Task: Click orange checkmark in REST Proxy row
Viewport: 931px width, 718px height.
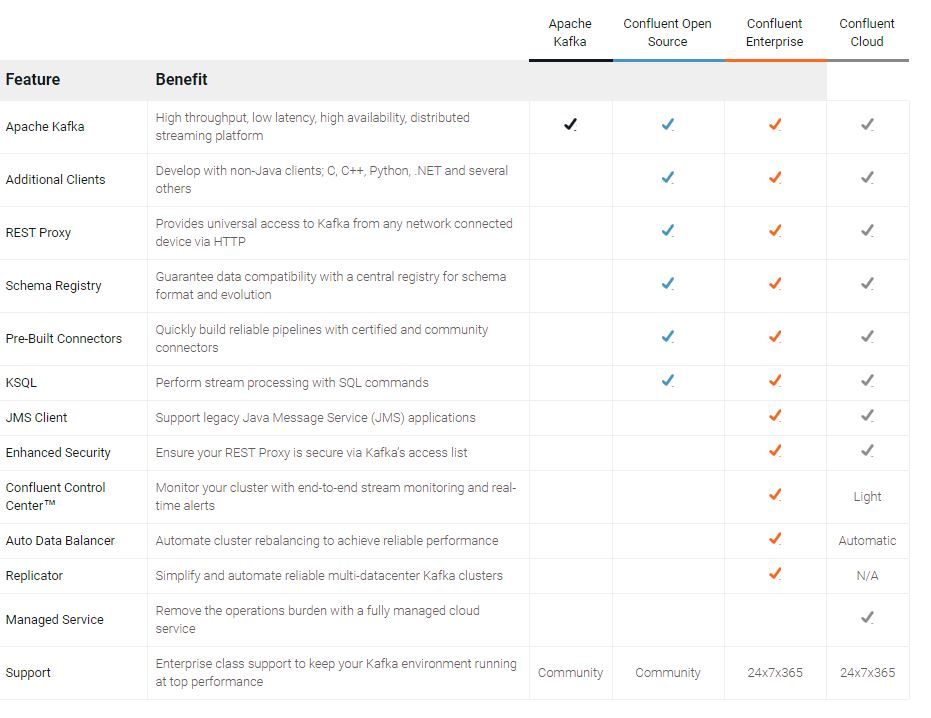Action: click(774, 231)
